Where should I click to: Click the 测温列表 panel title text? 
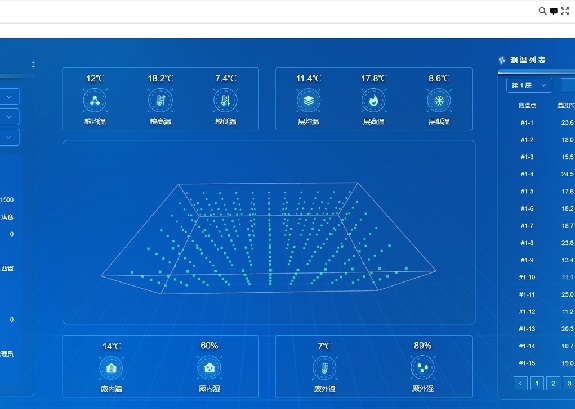point(528,60)
